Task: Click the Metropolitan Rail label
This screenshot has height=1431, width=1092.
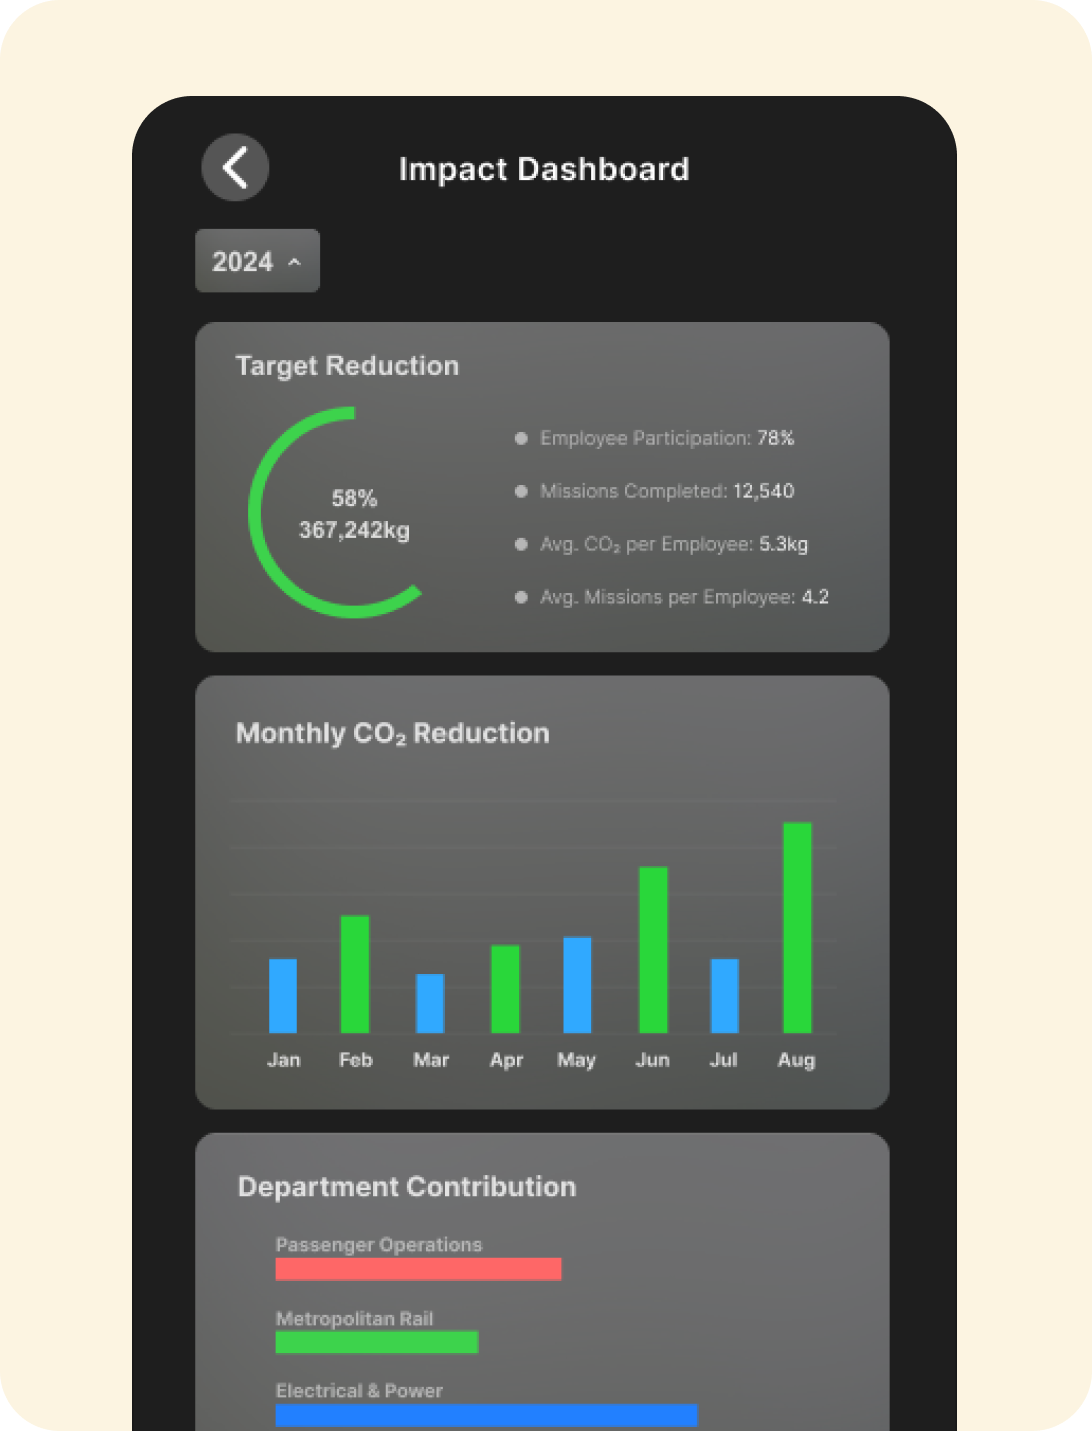Action: tap(355, 1319)
